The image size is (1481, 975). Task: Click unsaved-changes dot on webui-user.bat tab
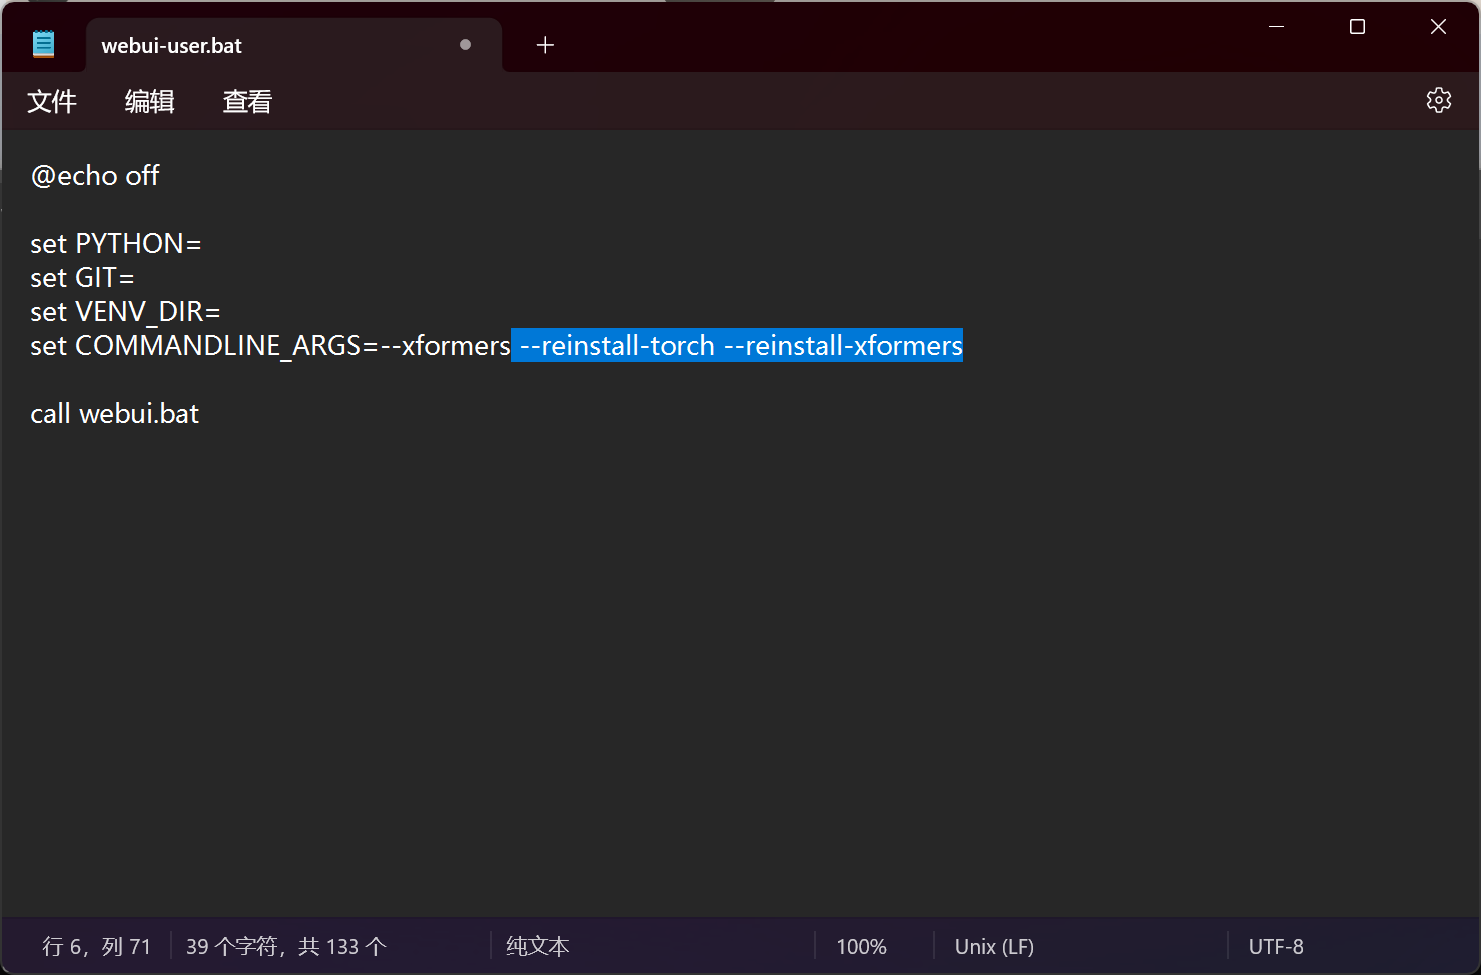(465, 45)
